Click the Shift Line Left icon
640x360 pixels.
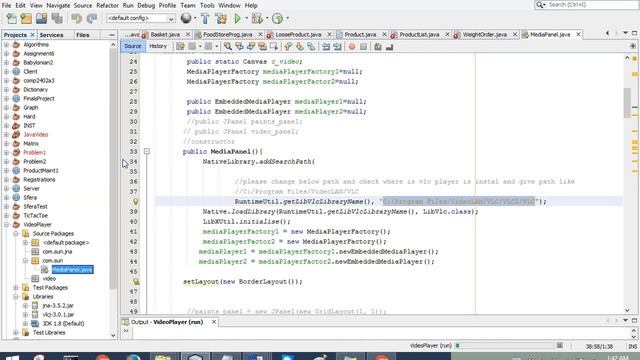point(326,47)
